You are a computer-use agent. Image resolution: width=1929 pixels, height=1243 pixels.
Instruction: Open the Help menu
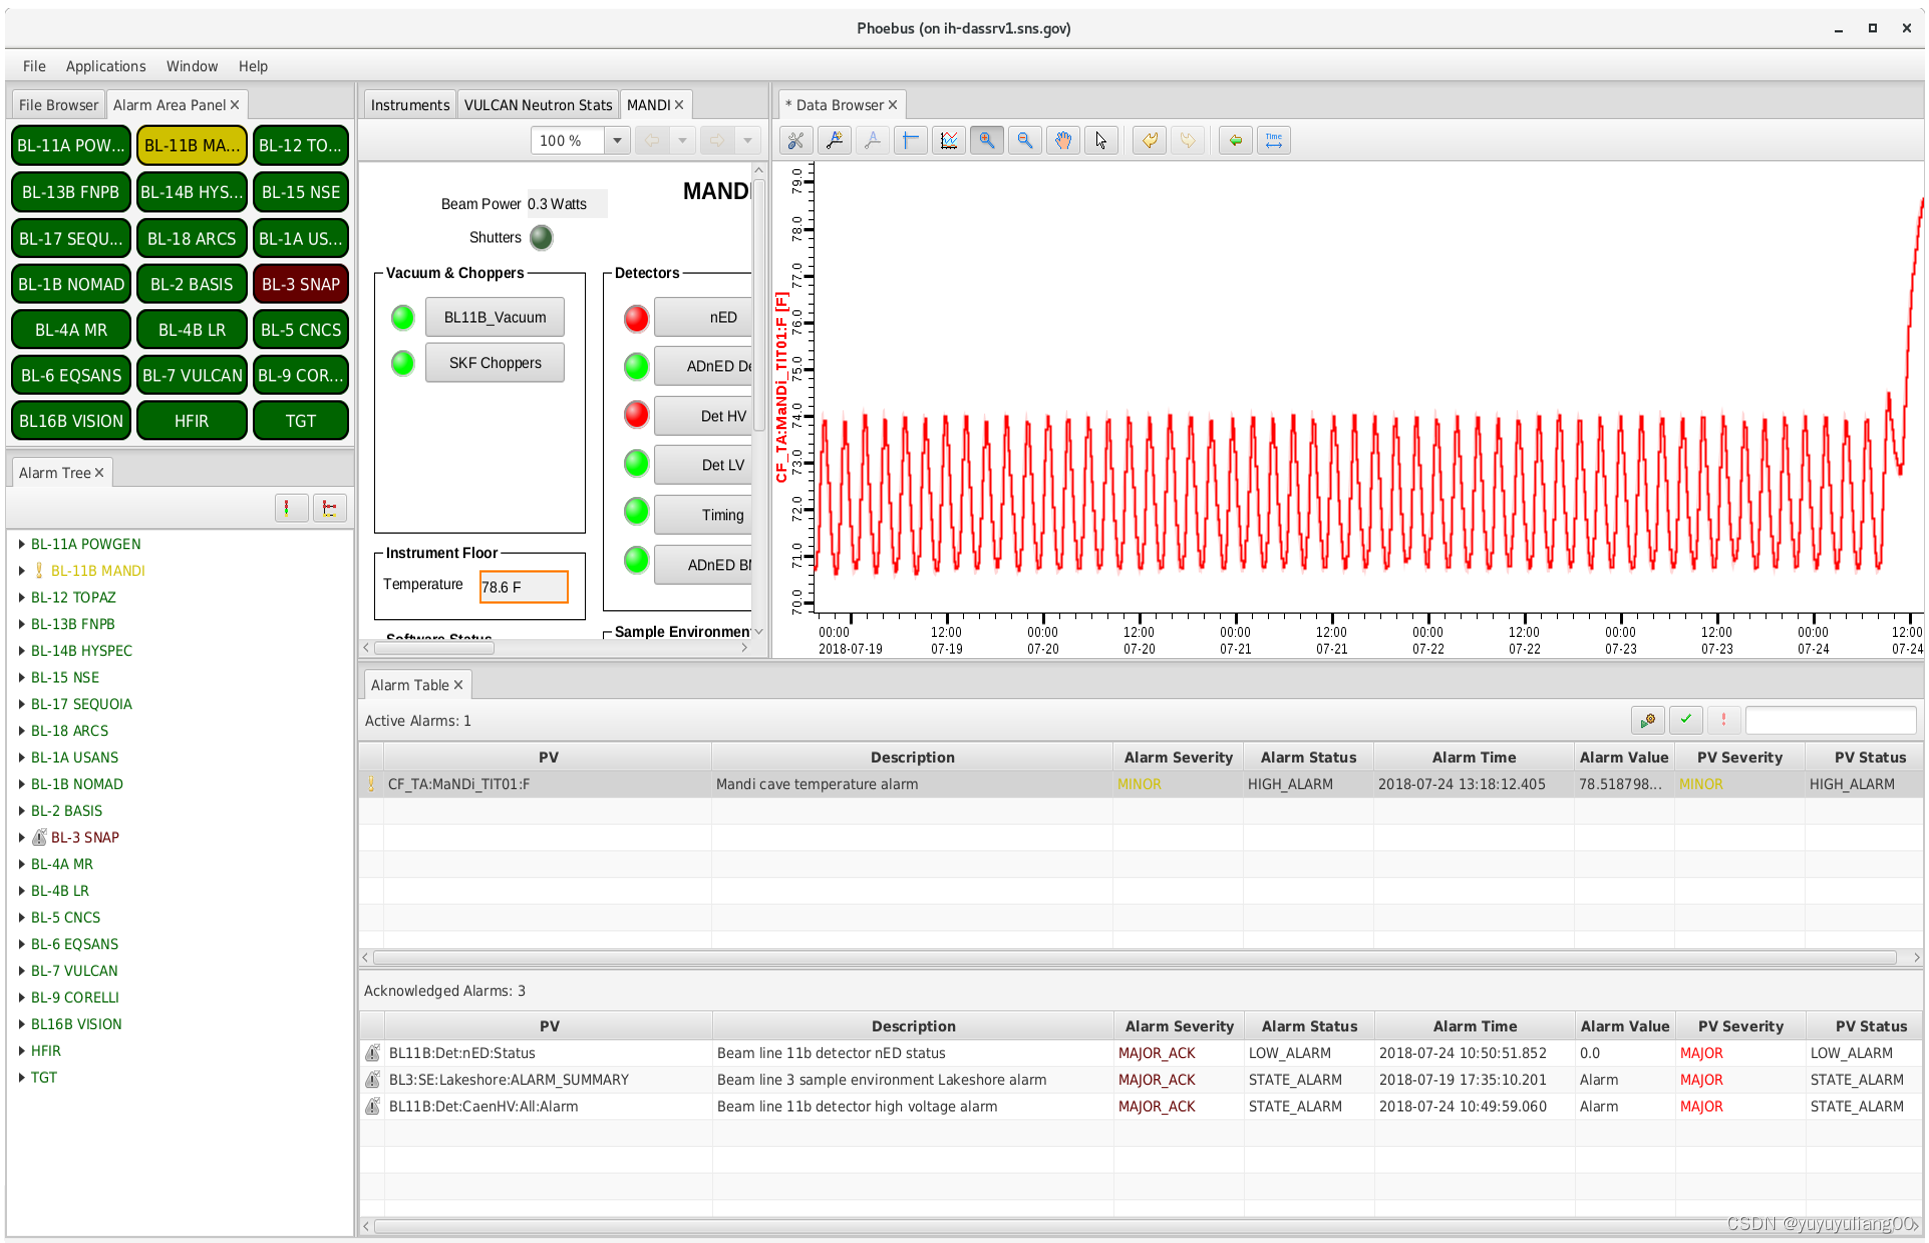(x=253, y=66)
